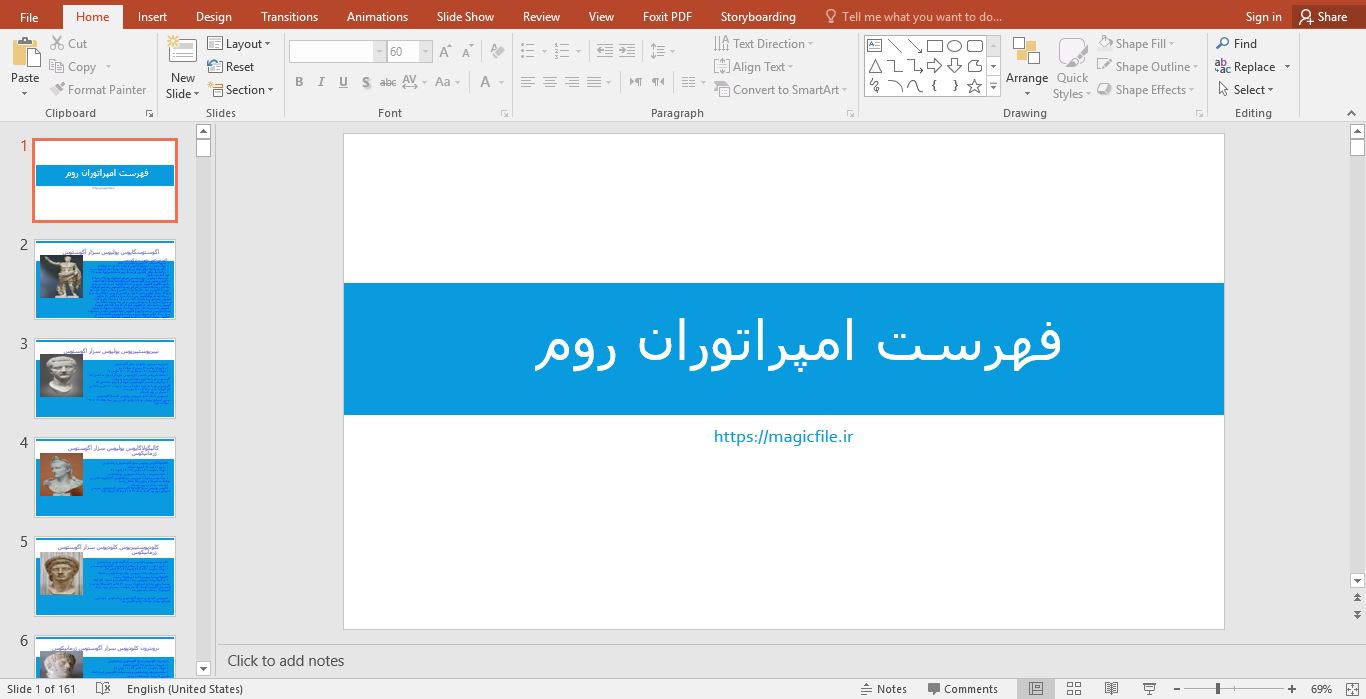Select the Format Painter brush
This screenshot has height=699, width=1366.
pos(57,90)
